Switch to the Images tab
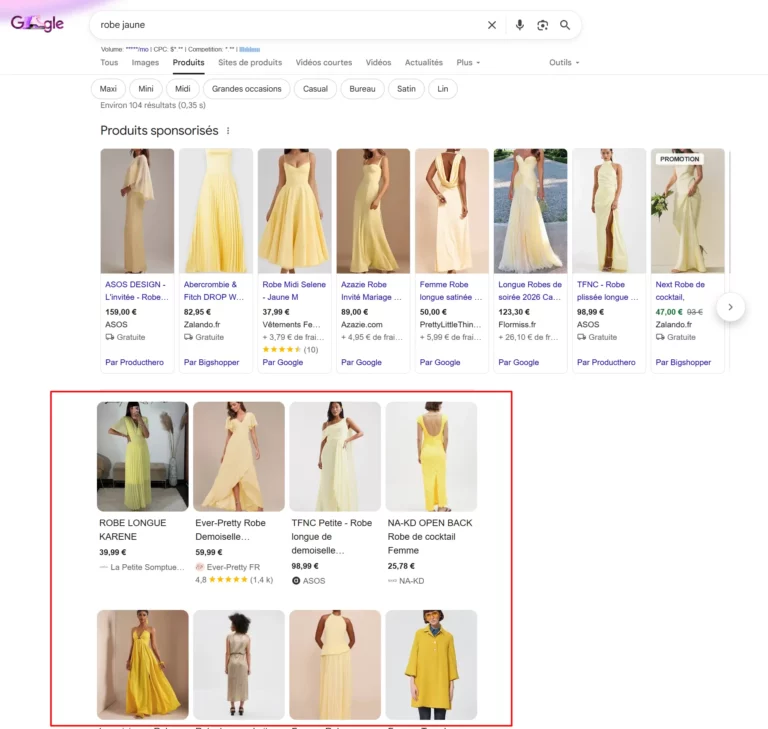The image size is (768, 729). tap(145, 63)
